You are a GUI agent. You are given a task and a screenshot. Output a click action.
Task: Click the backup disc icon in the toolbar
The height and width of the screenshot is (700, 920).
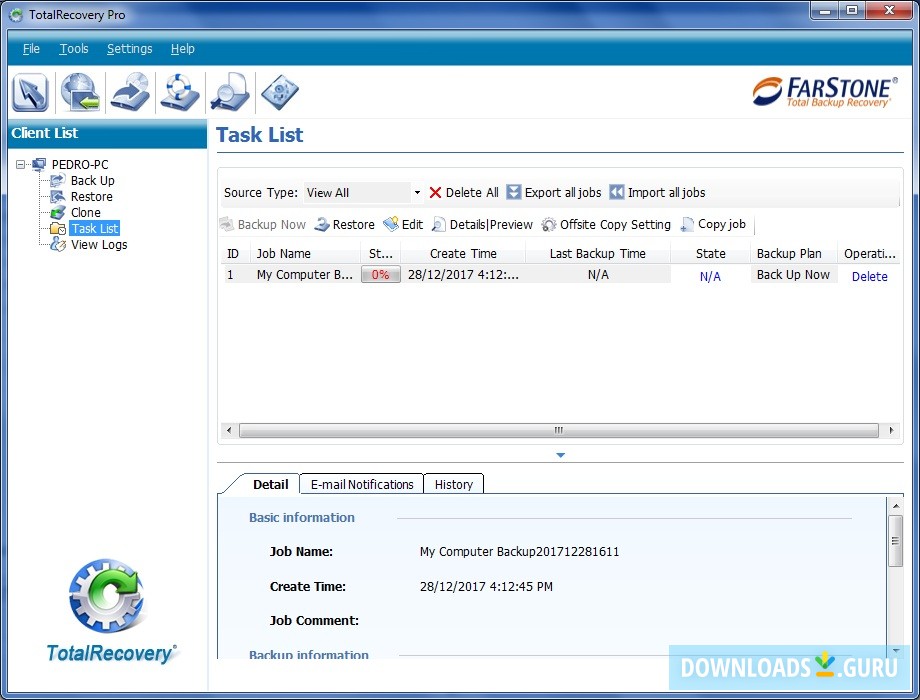point(129,92)
